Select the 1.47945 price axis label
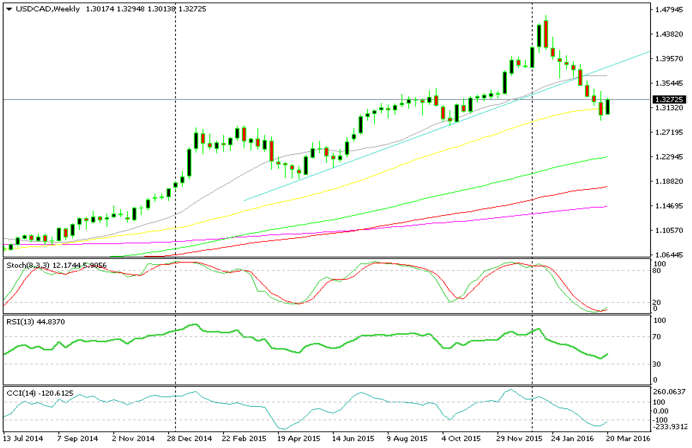This screenshot has width=692, height=448. pyautogui.click(x=669, y=9)
